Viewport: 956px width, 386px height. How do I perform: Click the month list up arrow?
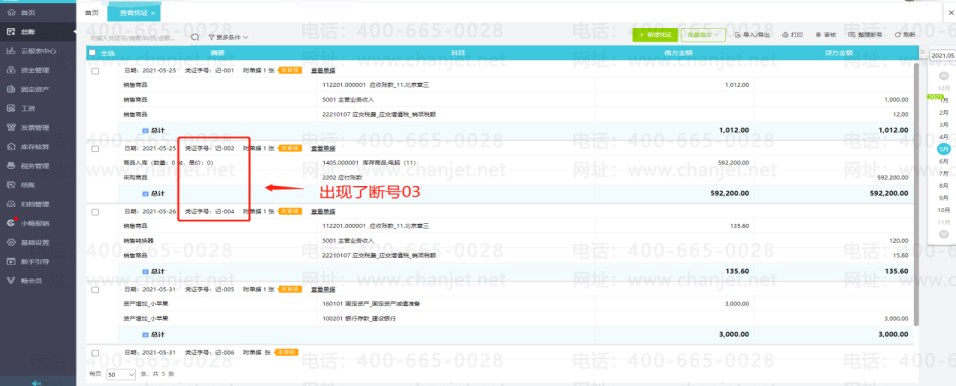pyautogui.click(x=944, y=76)
